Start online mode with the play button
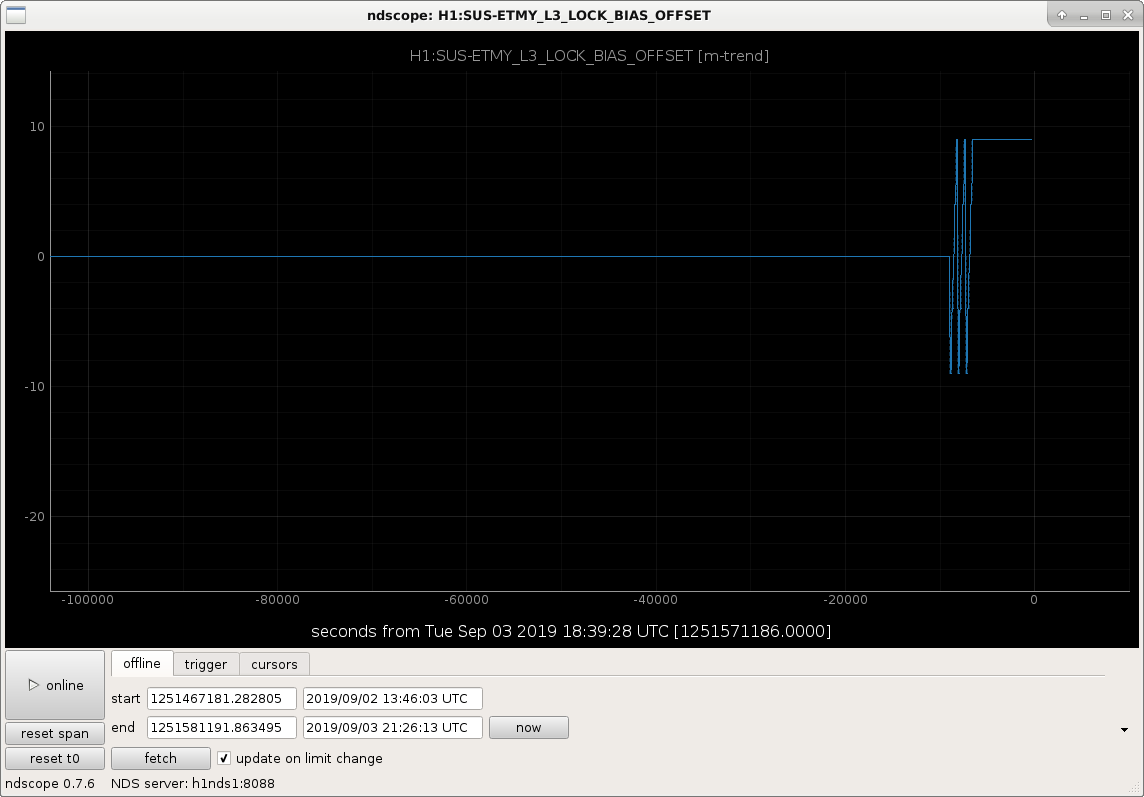Image resolution: width=1144 pixels, height=797 pixels. click(55, 685)
